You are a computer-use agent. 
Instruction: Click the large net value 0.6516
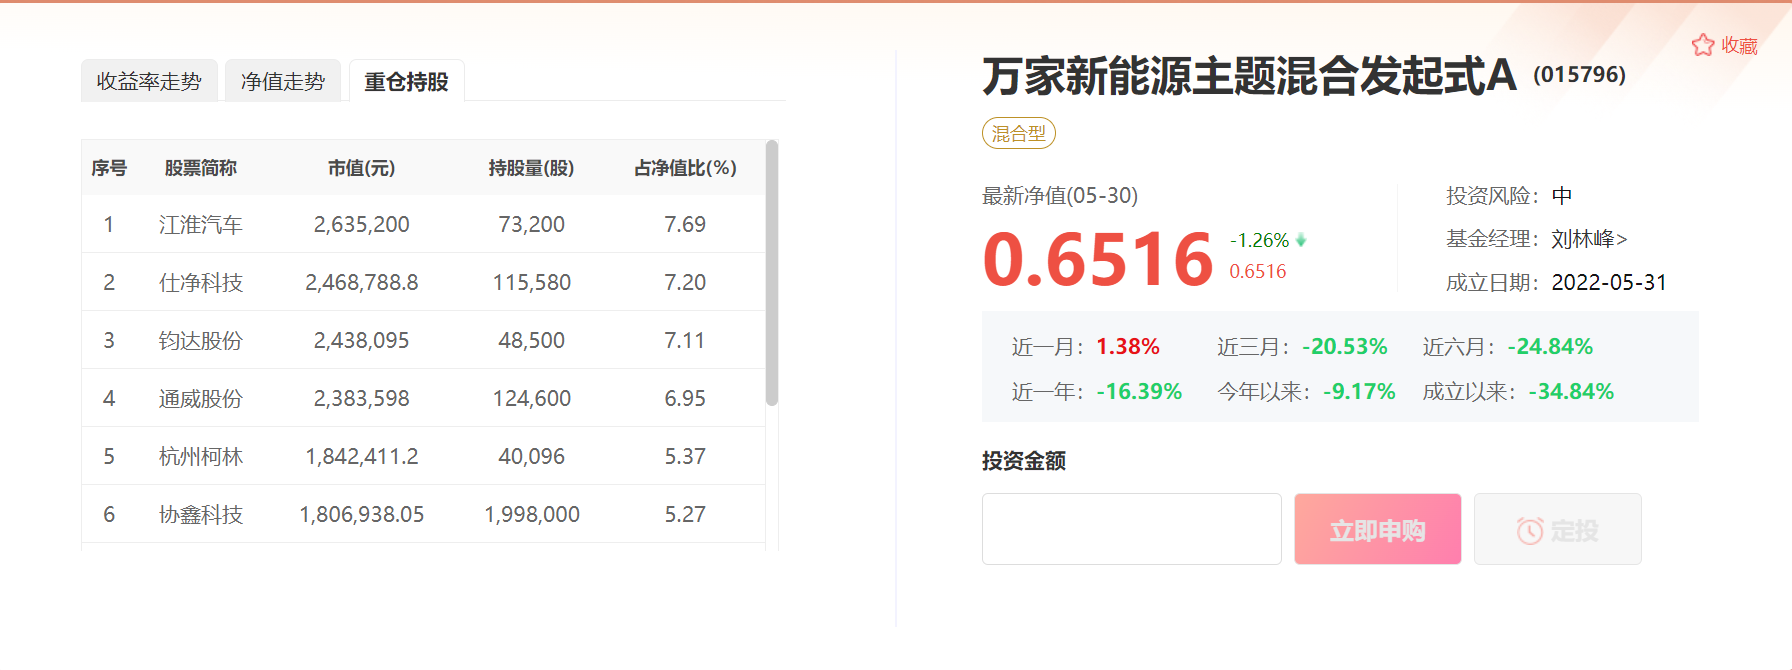1098,259
